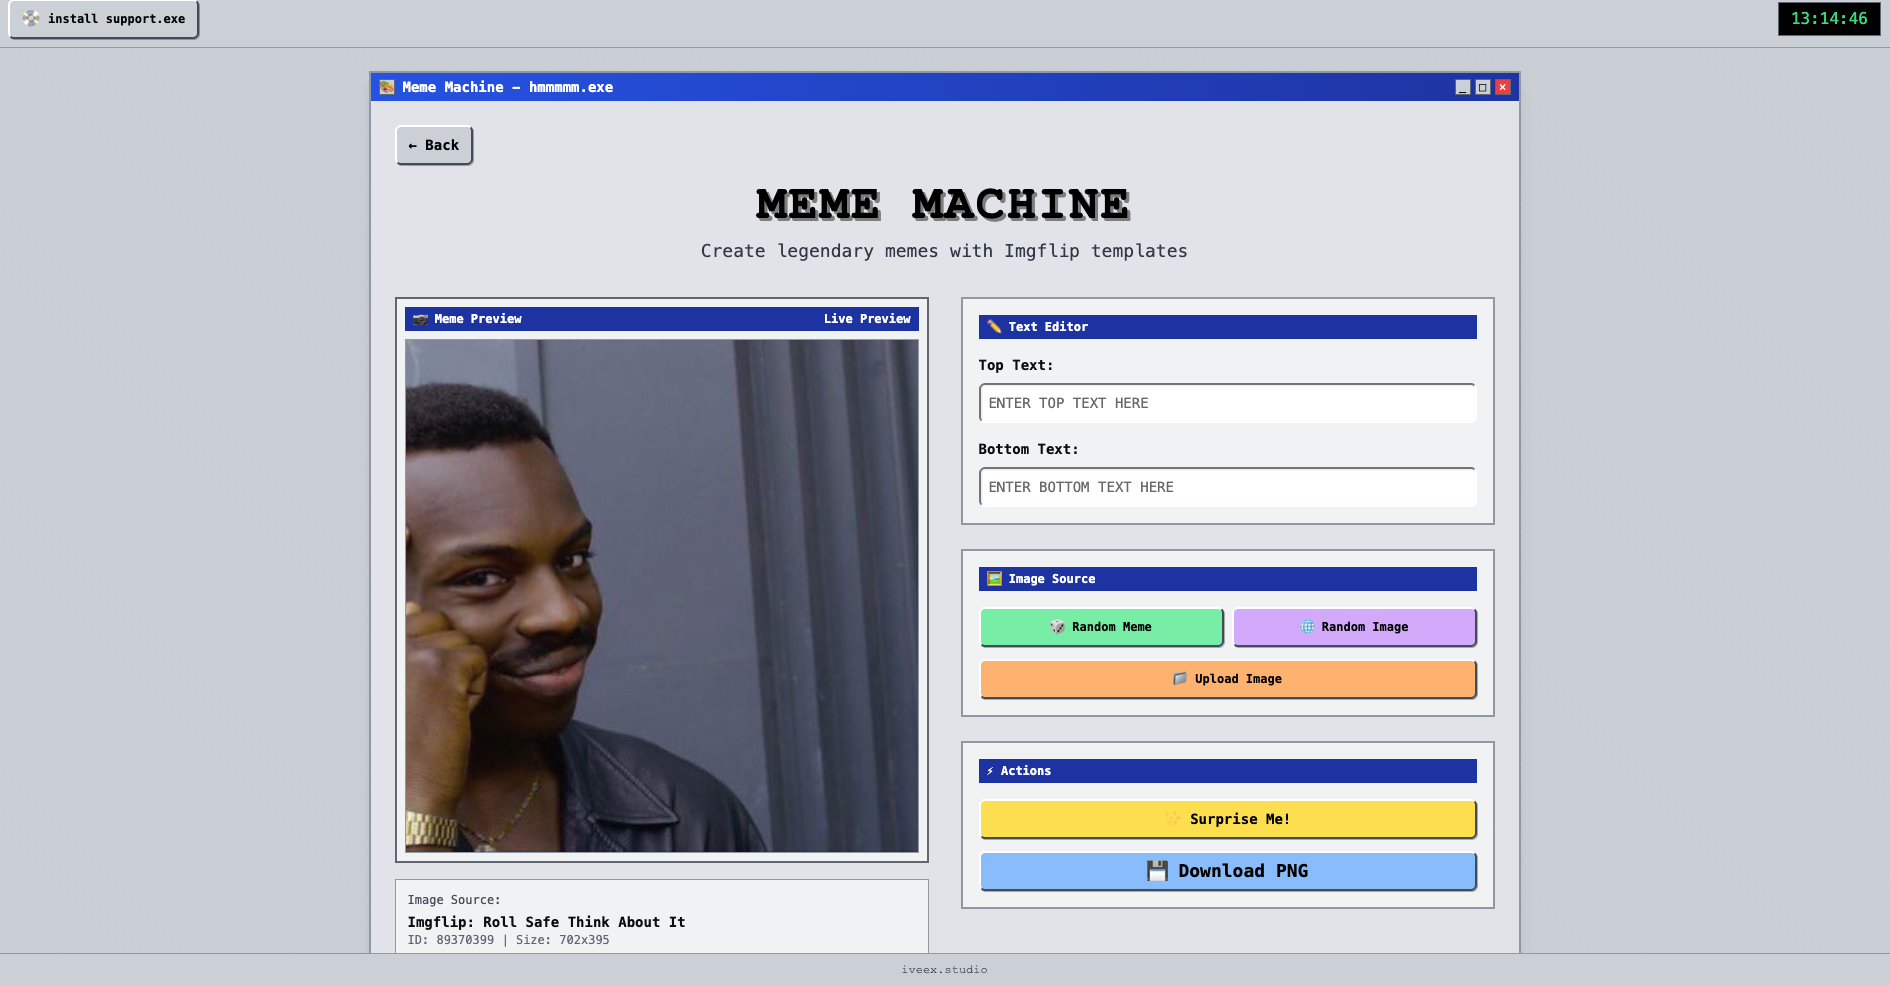Viewport: 1890px width, 986px height.
Task: Click the Top Text: label
Action: point(1015,365)
